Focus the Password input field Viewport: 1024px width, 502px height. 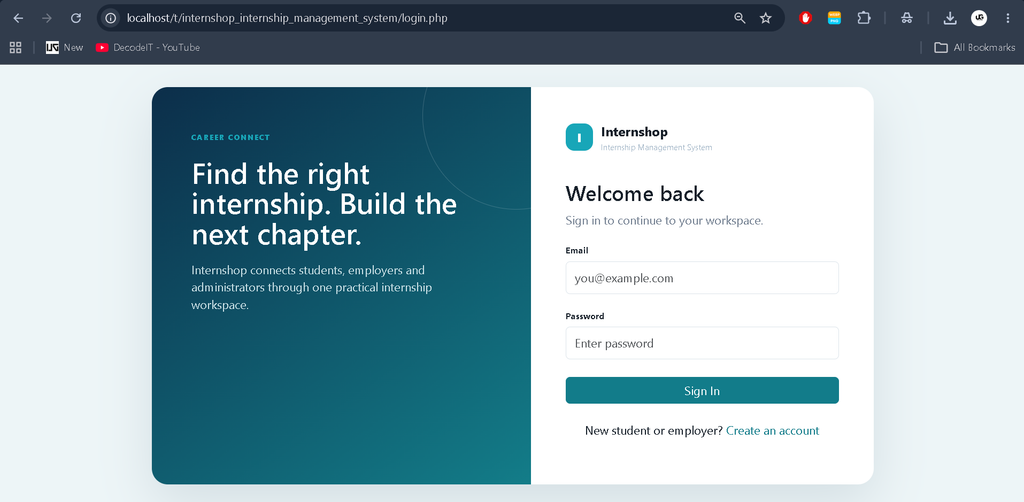(x=702, y=343)
